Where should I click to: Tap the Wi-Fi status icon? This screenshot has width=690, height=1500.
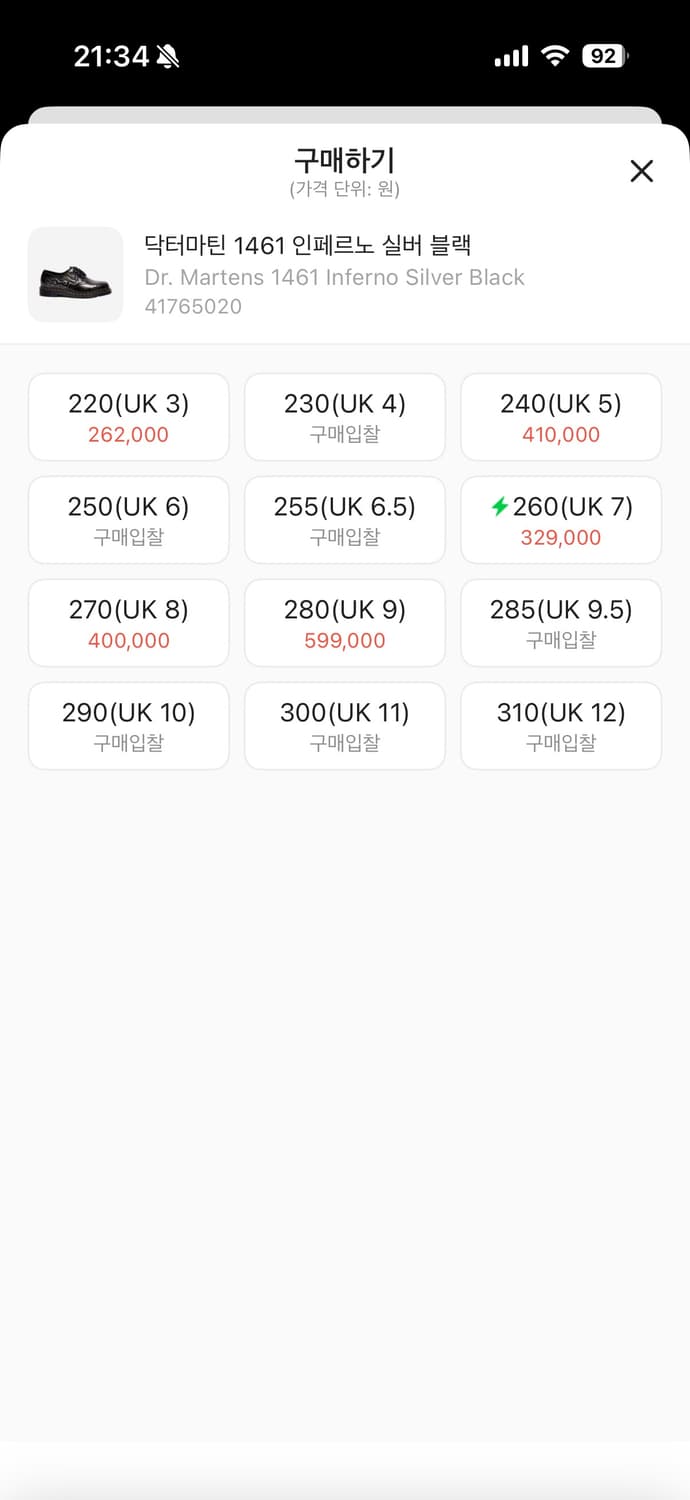555,56
